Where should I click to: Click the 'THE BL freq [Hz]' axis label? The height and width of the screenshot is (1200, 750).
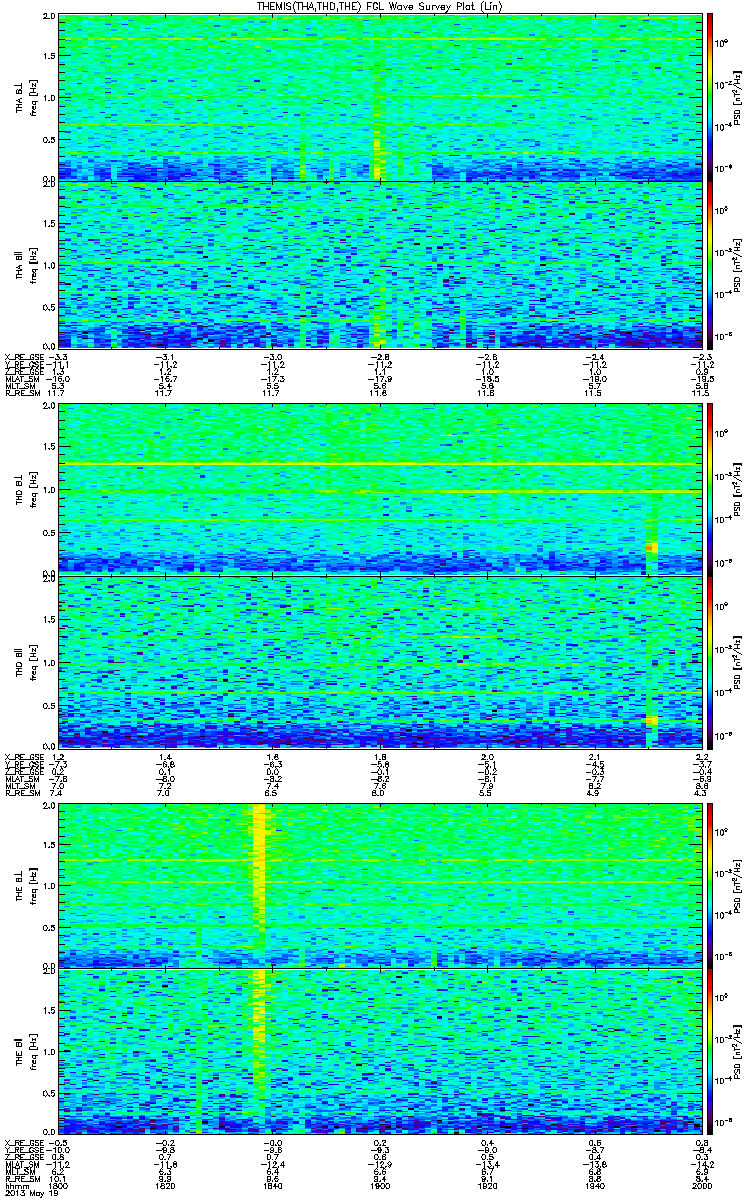pos(26,884)
